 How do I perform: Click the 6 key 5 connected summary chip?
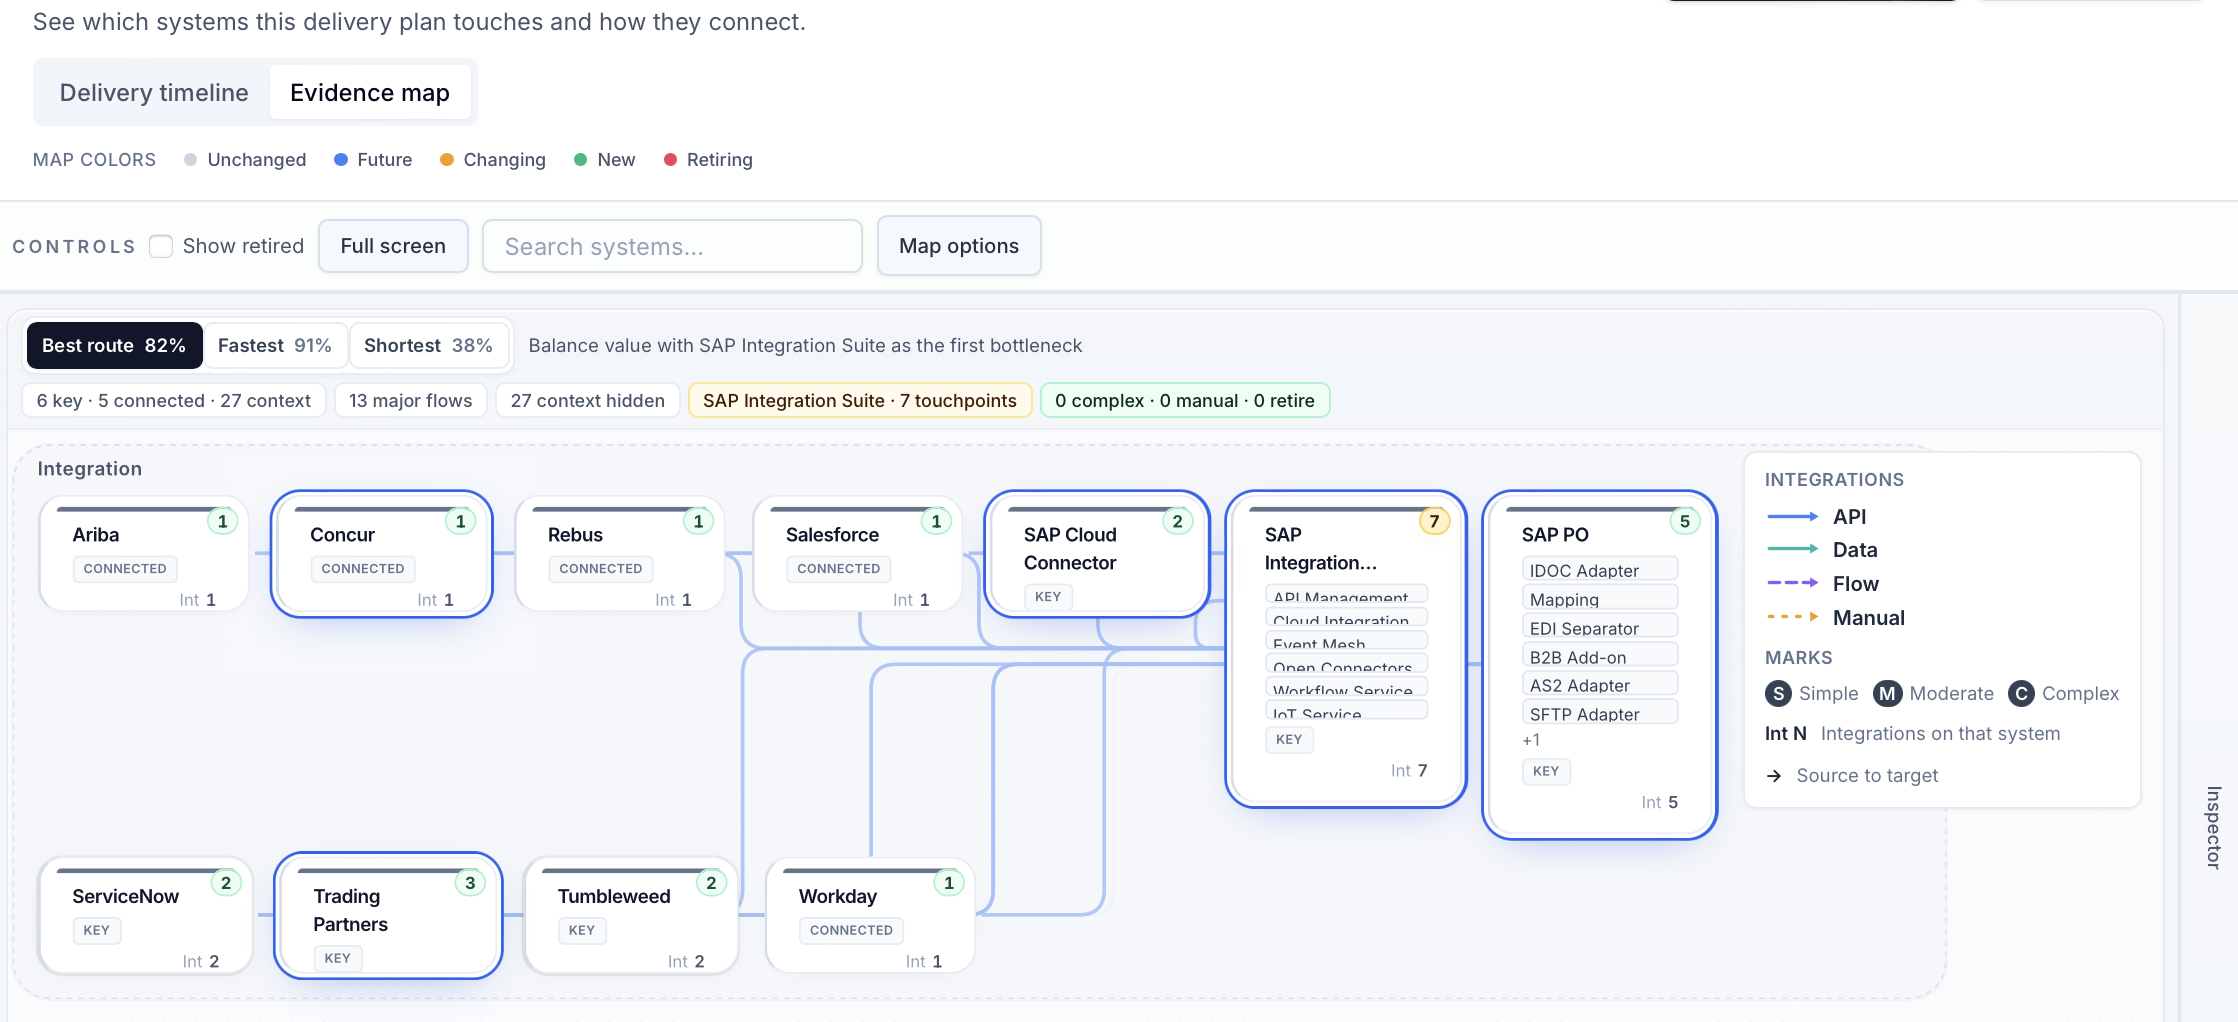[x=174, y=400]
